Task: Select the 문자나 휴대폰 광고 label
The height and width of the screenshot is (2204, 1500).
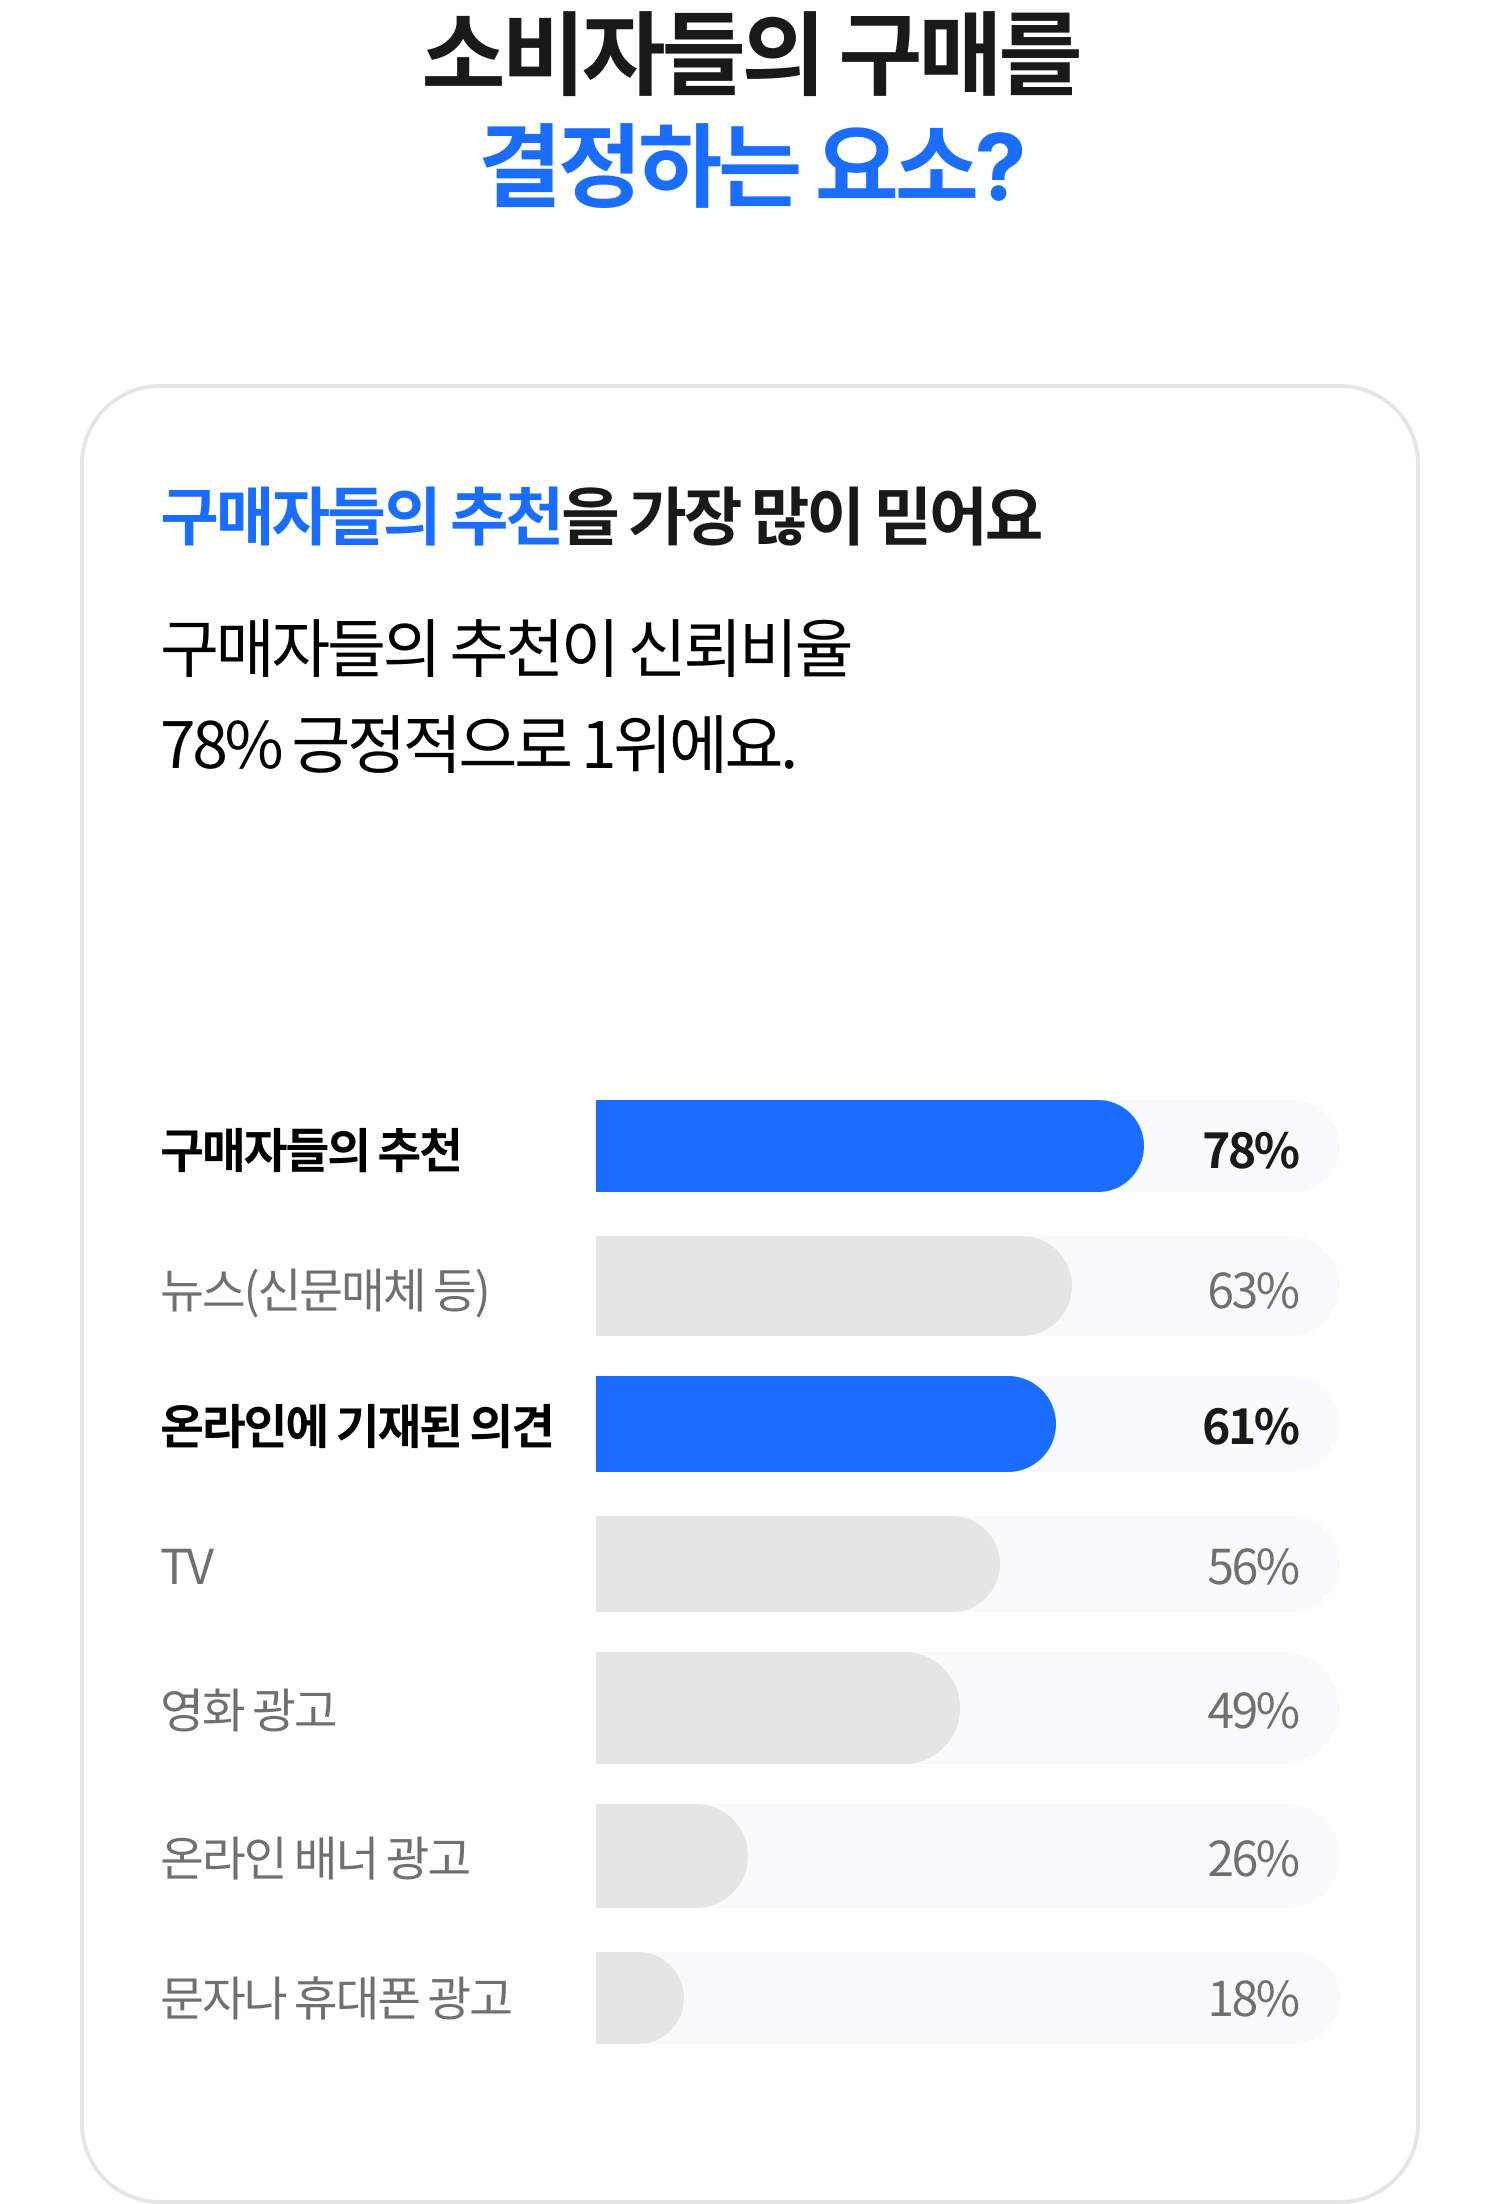Action: point(337,1998)
